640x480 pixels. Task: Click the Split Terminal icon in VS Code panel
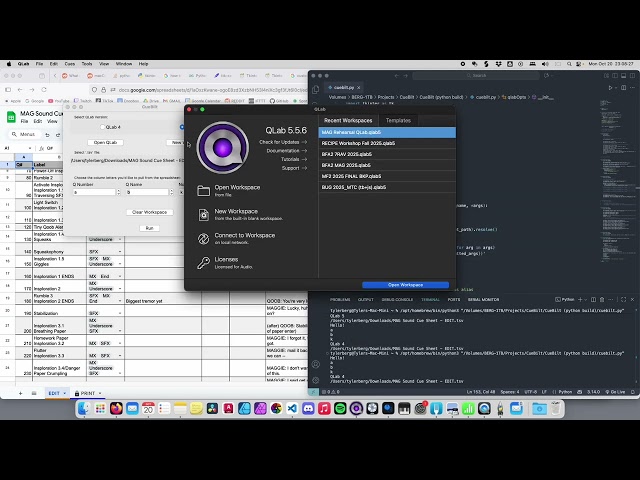pyautogui.click(x=593, y=300)
